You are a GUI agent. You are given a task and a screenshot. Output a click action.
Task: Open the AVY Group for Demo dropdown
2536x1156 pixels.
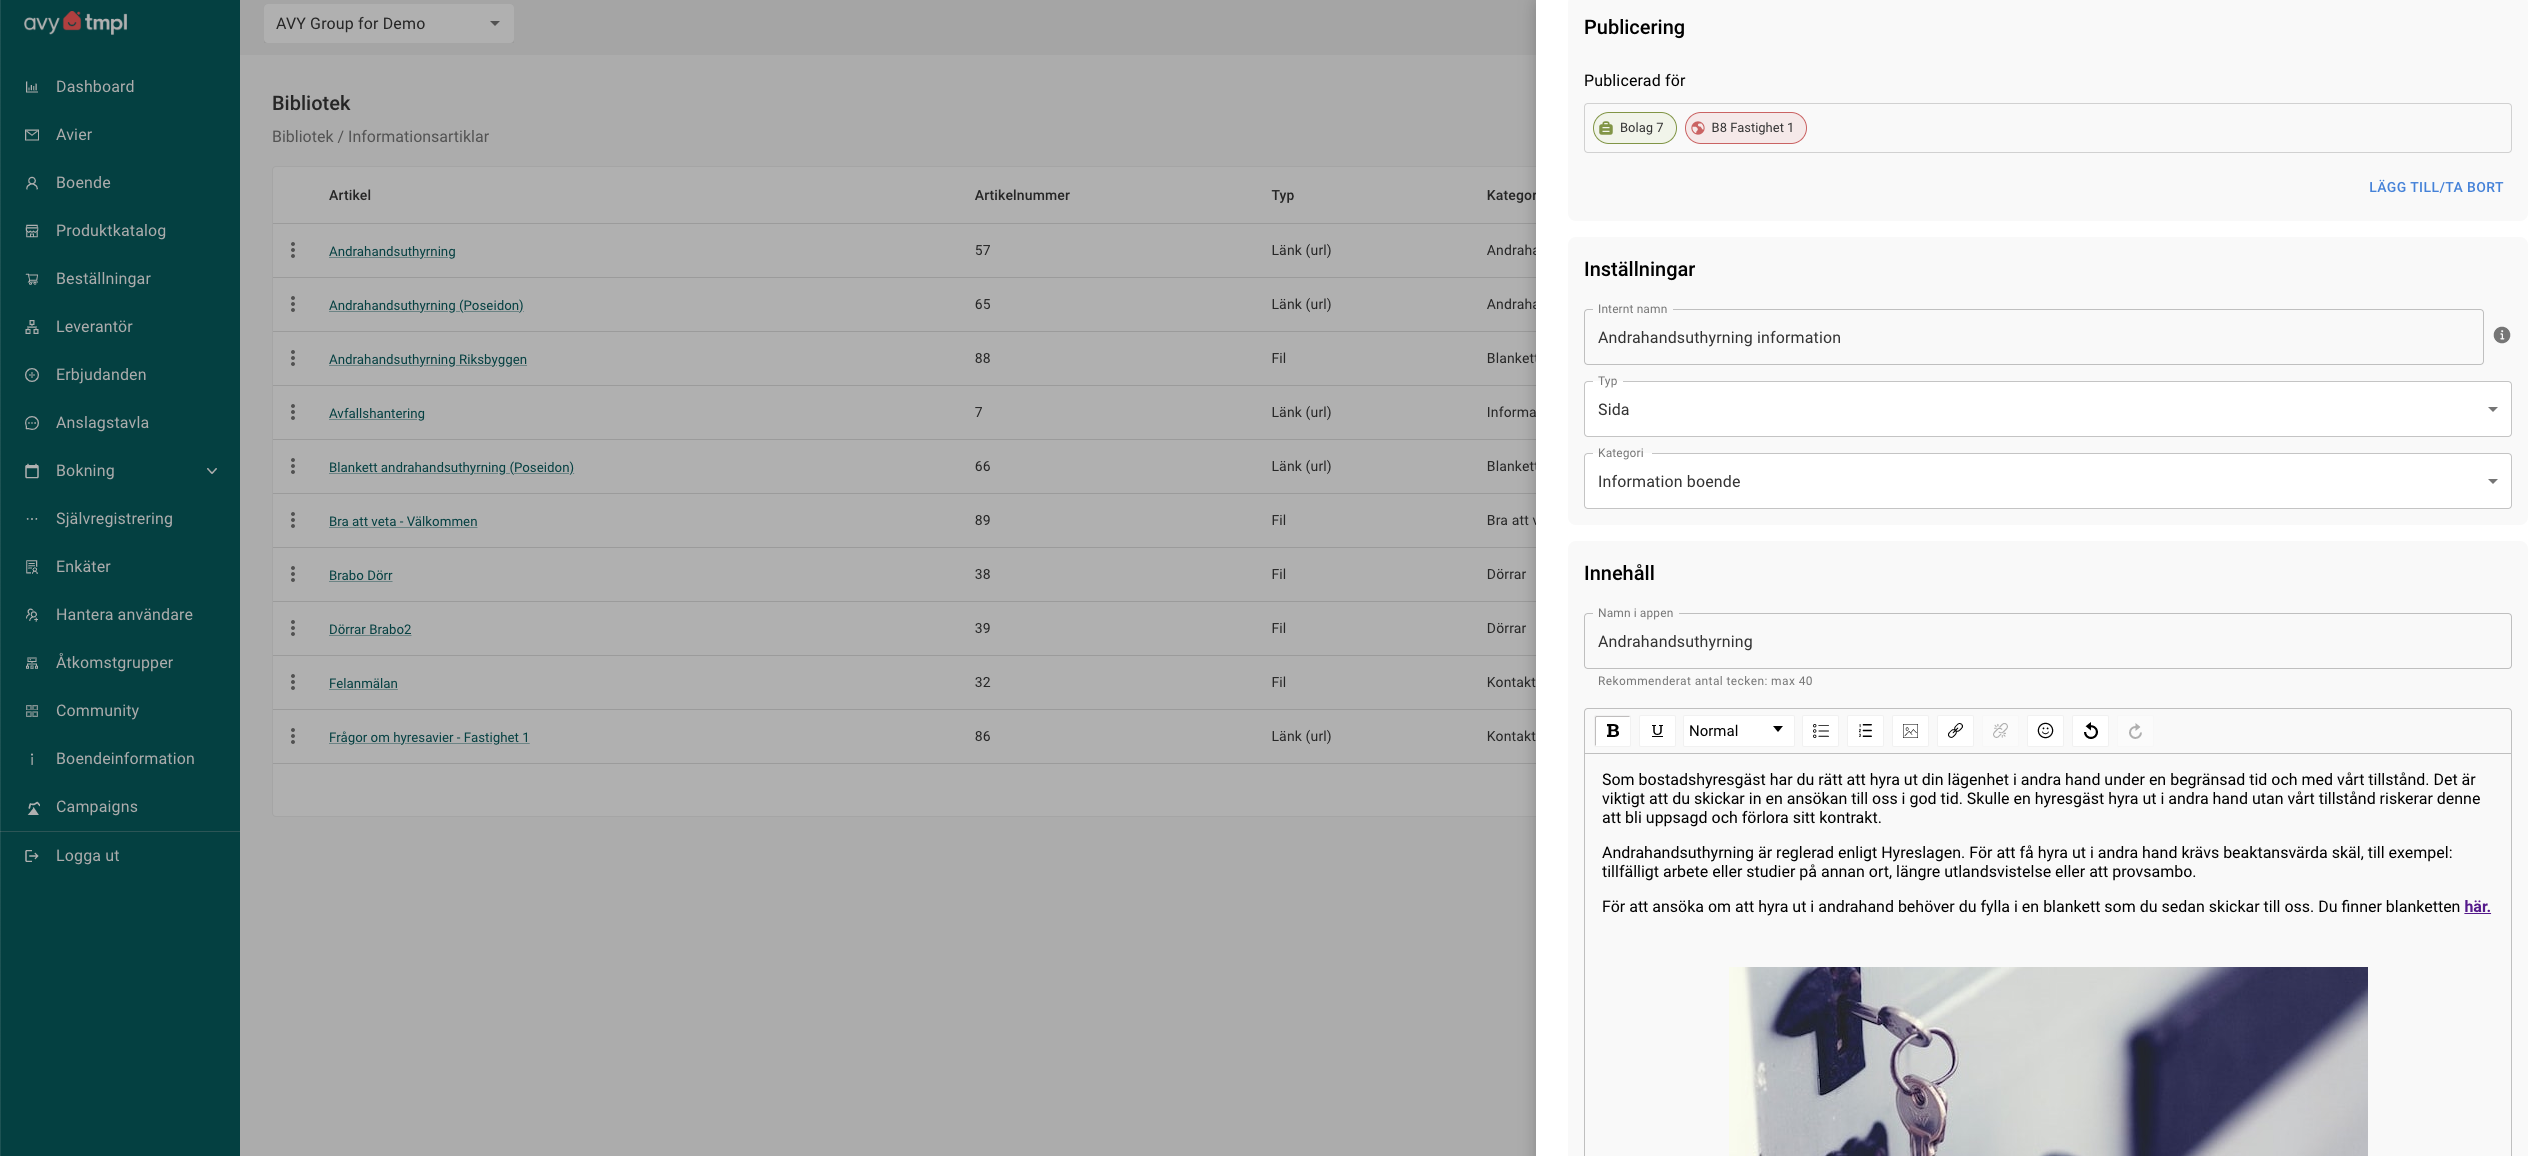pyautogui.click(x=388, y=23)
